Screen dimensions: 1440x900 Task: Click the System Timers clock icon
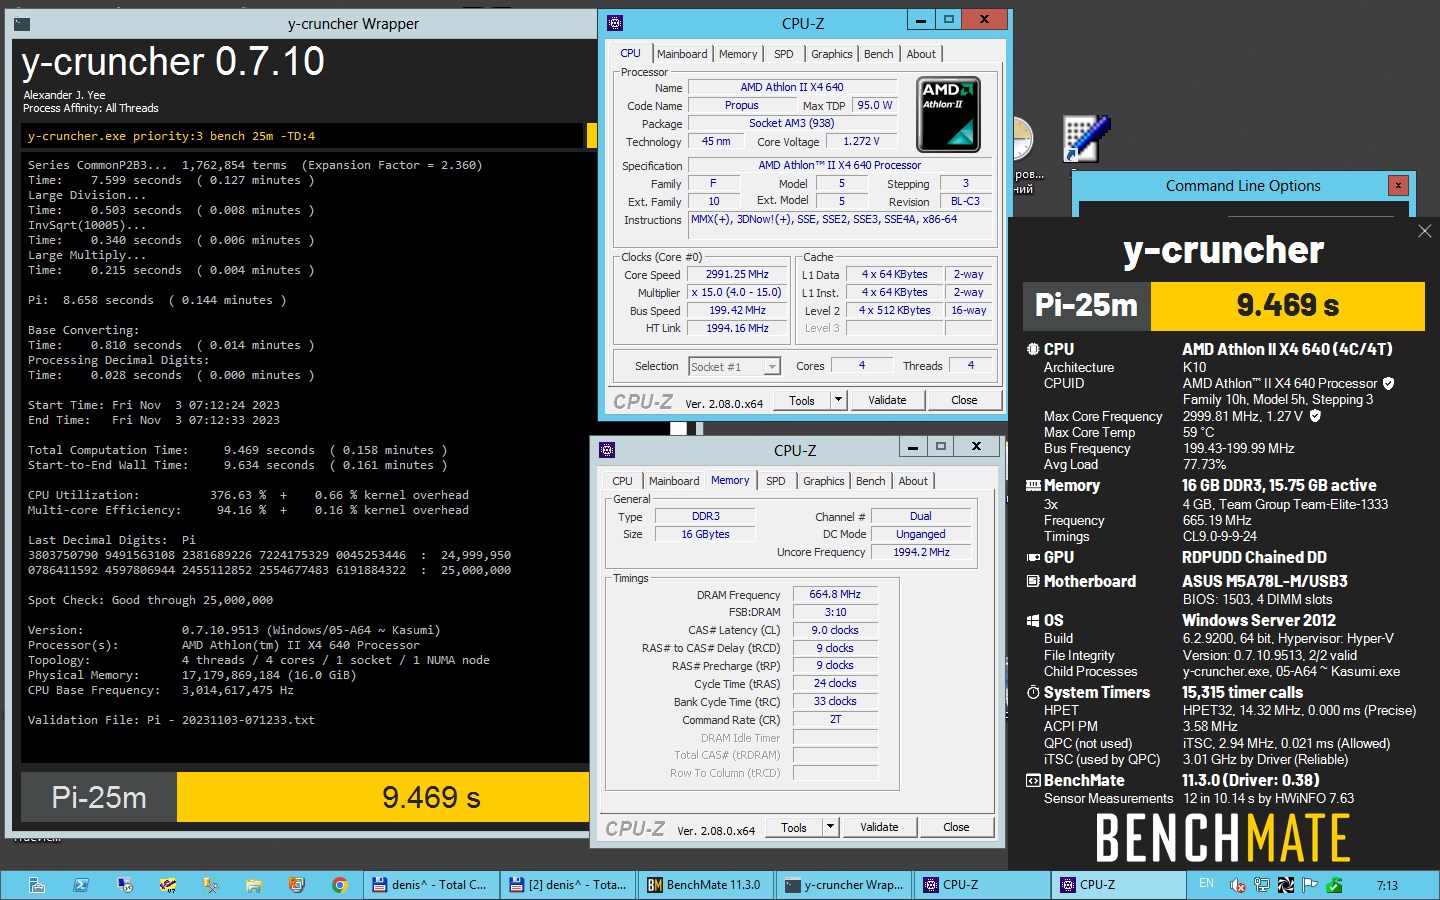tap(1033, 692)
